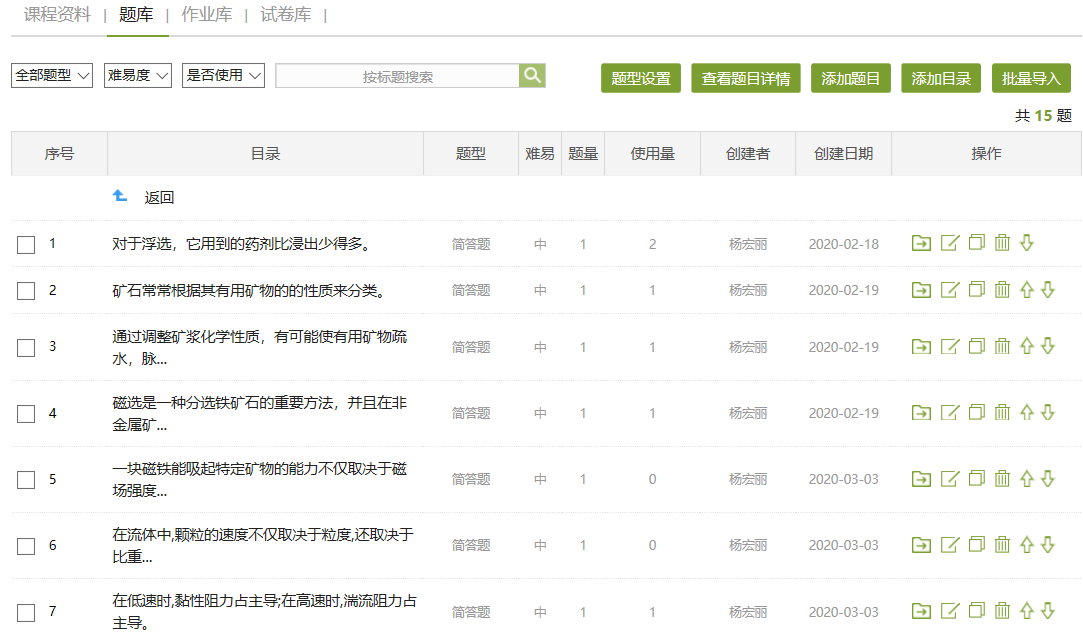Open the 试卷库 tab
The width and height of the screenshot is (1083, 634).
[x=285, y=15]
